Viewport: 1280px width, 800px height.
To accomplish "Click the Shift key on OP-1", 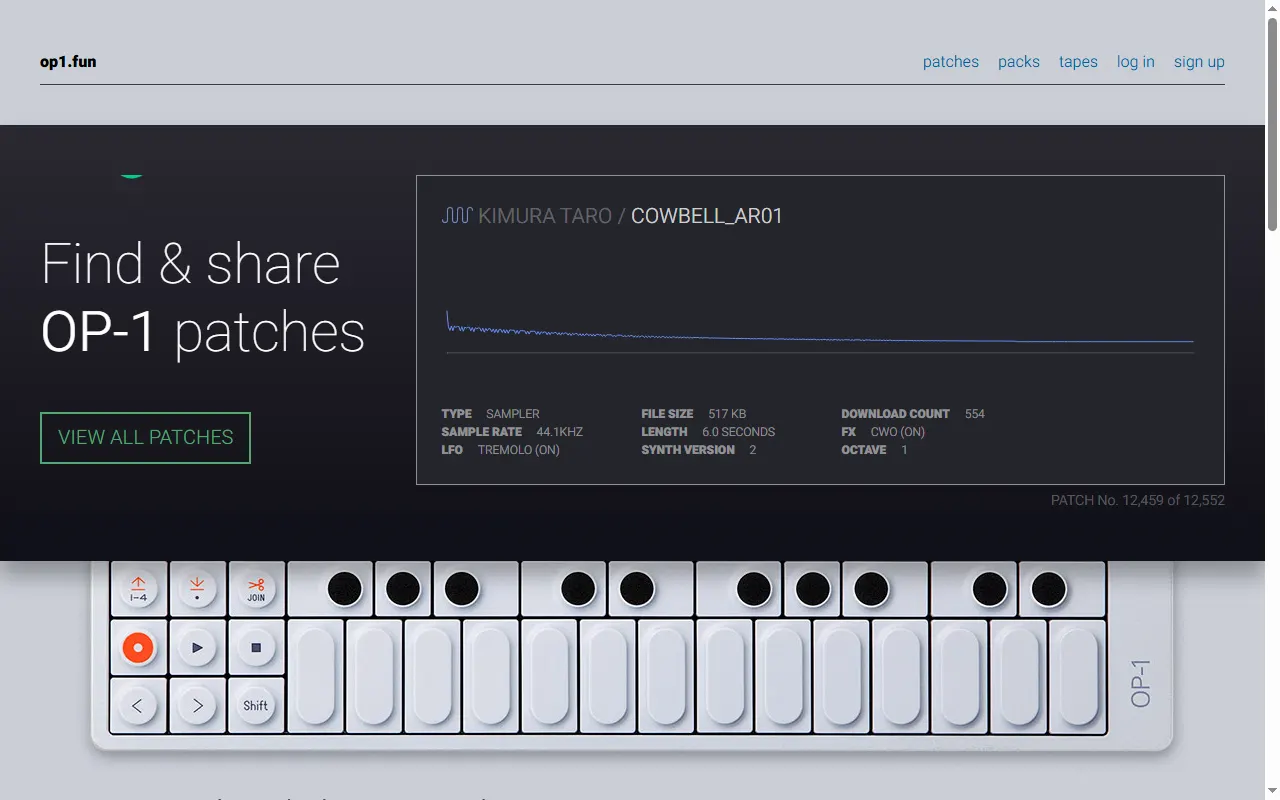I will click(x=256, y=706).
